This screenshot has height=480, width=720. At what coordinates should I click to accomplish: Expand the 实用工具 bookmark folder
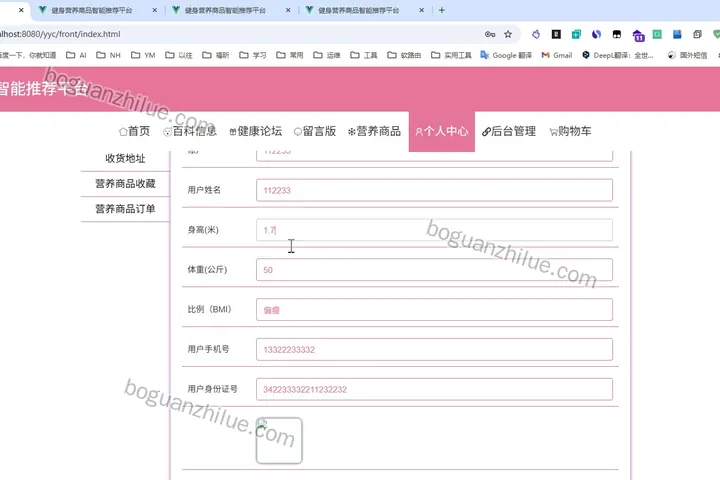point(451,55)
